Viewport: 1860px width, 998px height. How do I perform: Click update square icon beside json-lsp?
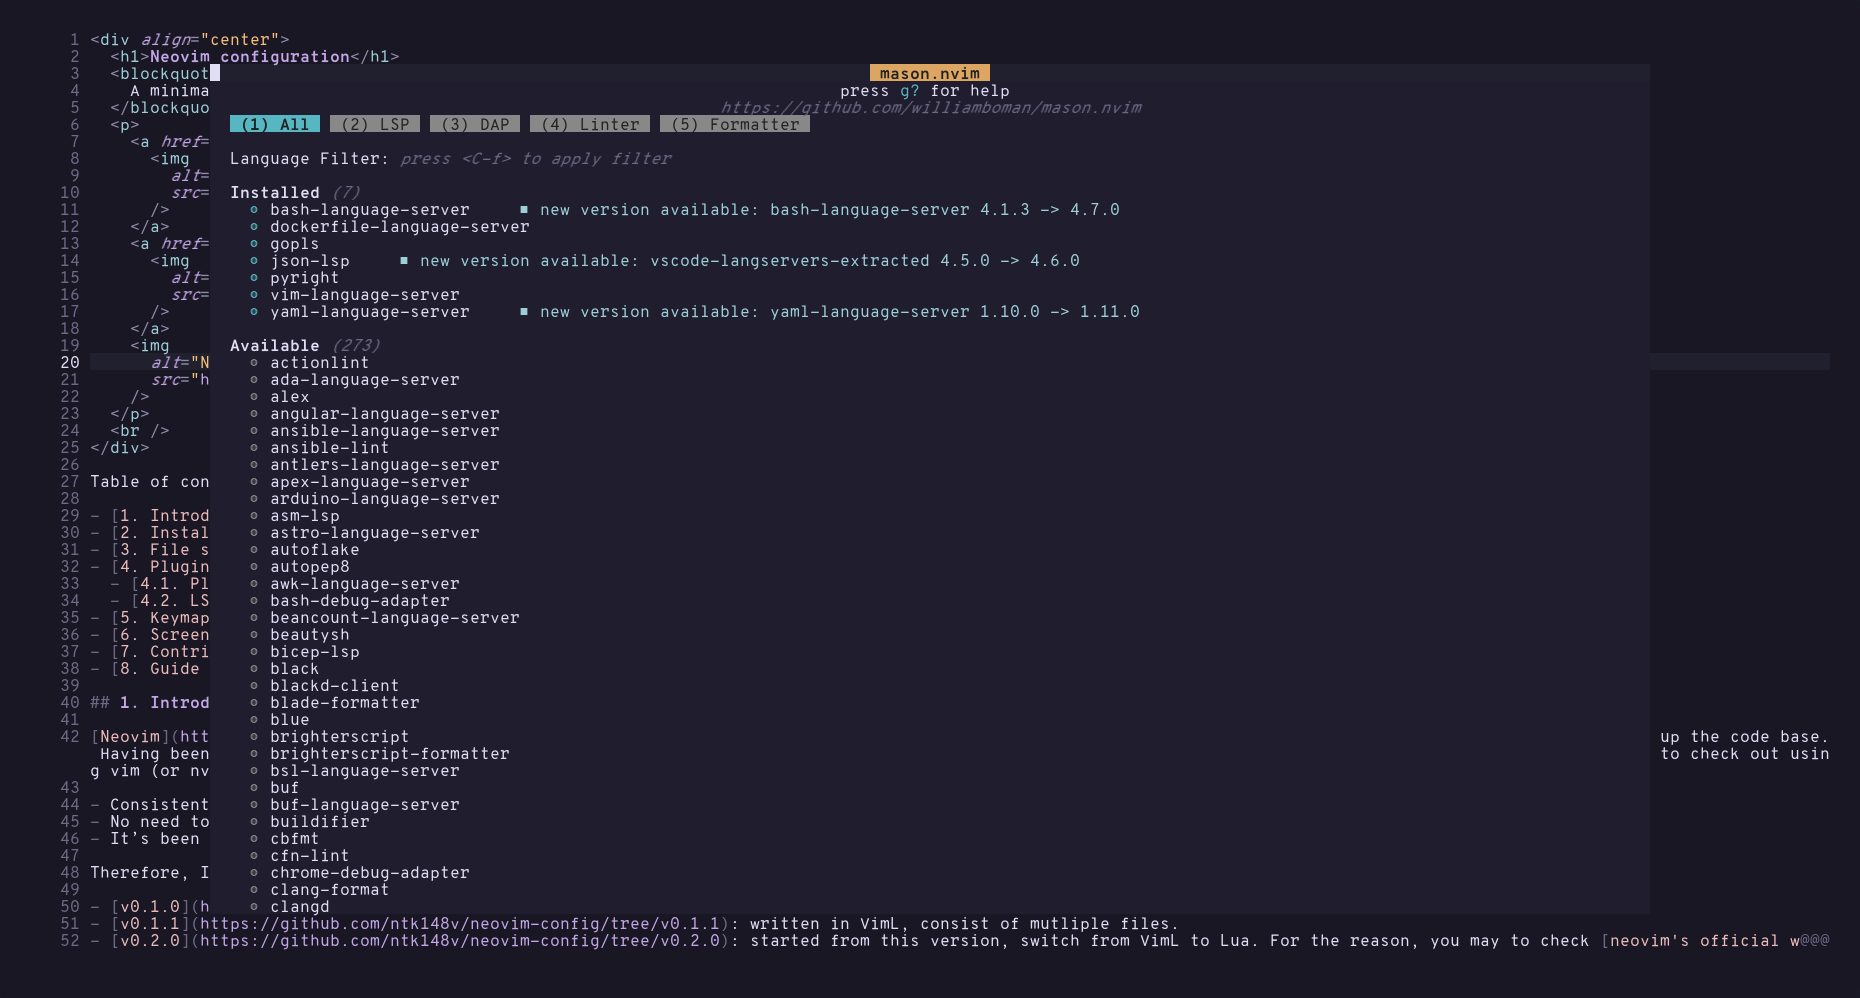tap(404, 261)
